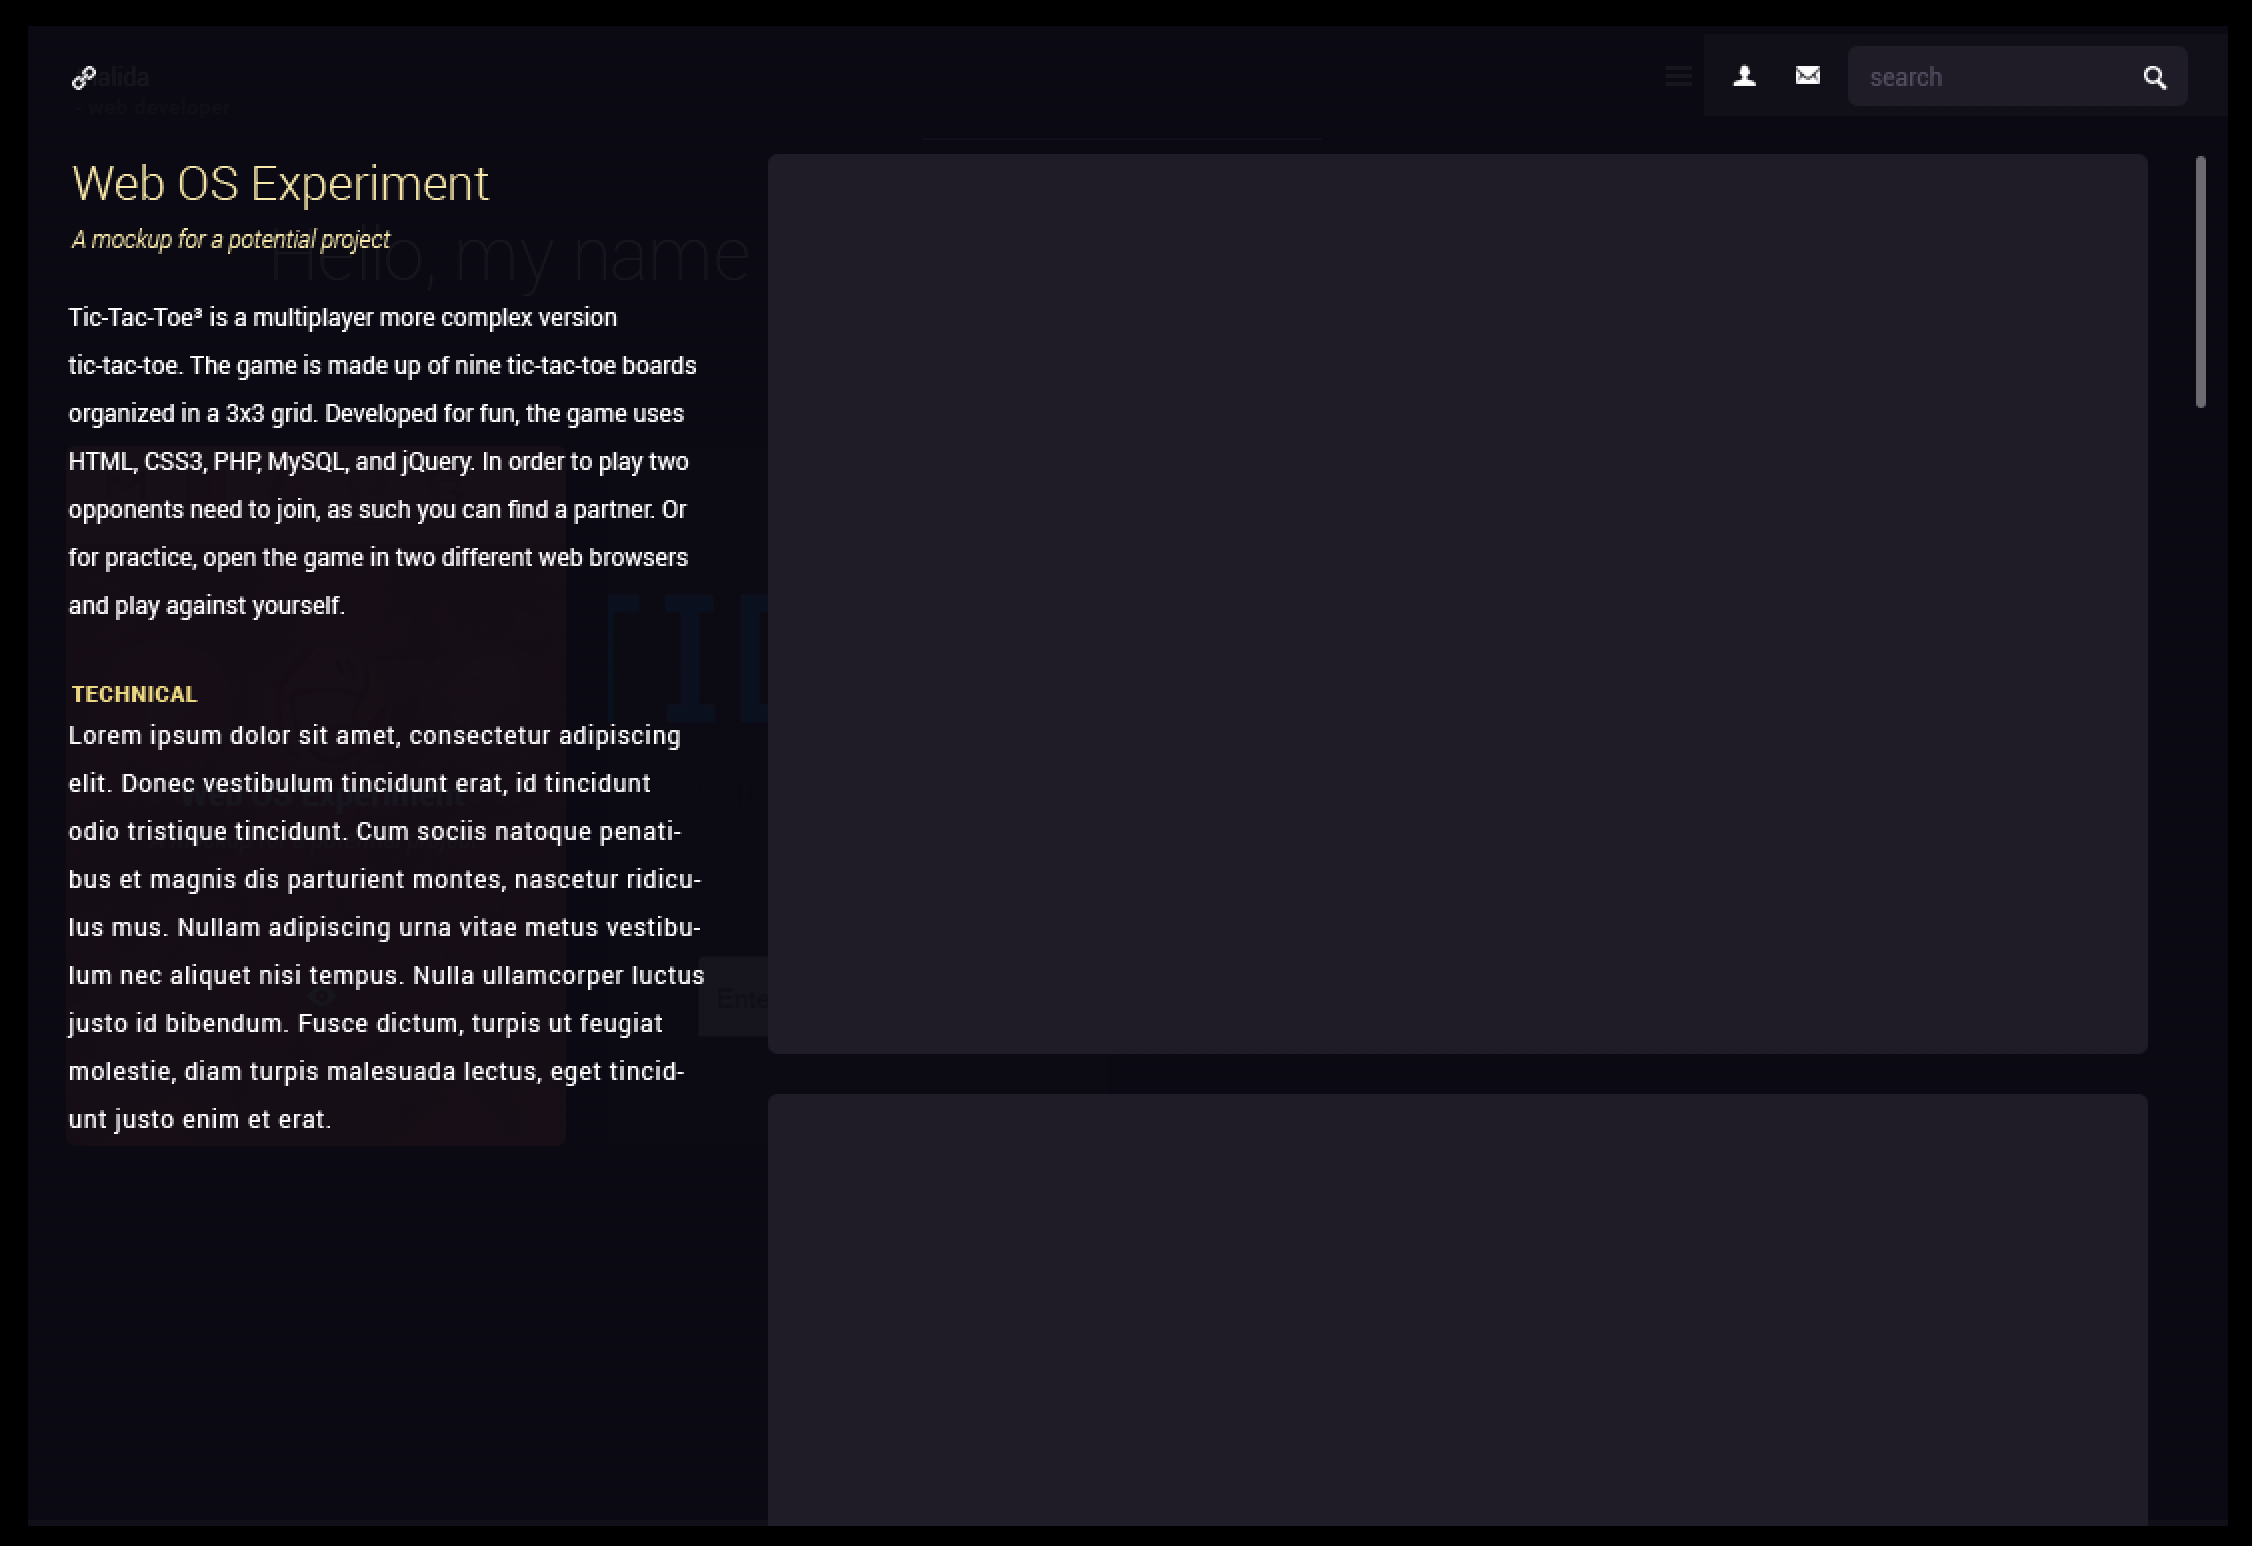Viewport: 2252px width, 1546px height.
Task: Select the first project image placeholder
Action: coord(1457,603)
